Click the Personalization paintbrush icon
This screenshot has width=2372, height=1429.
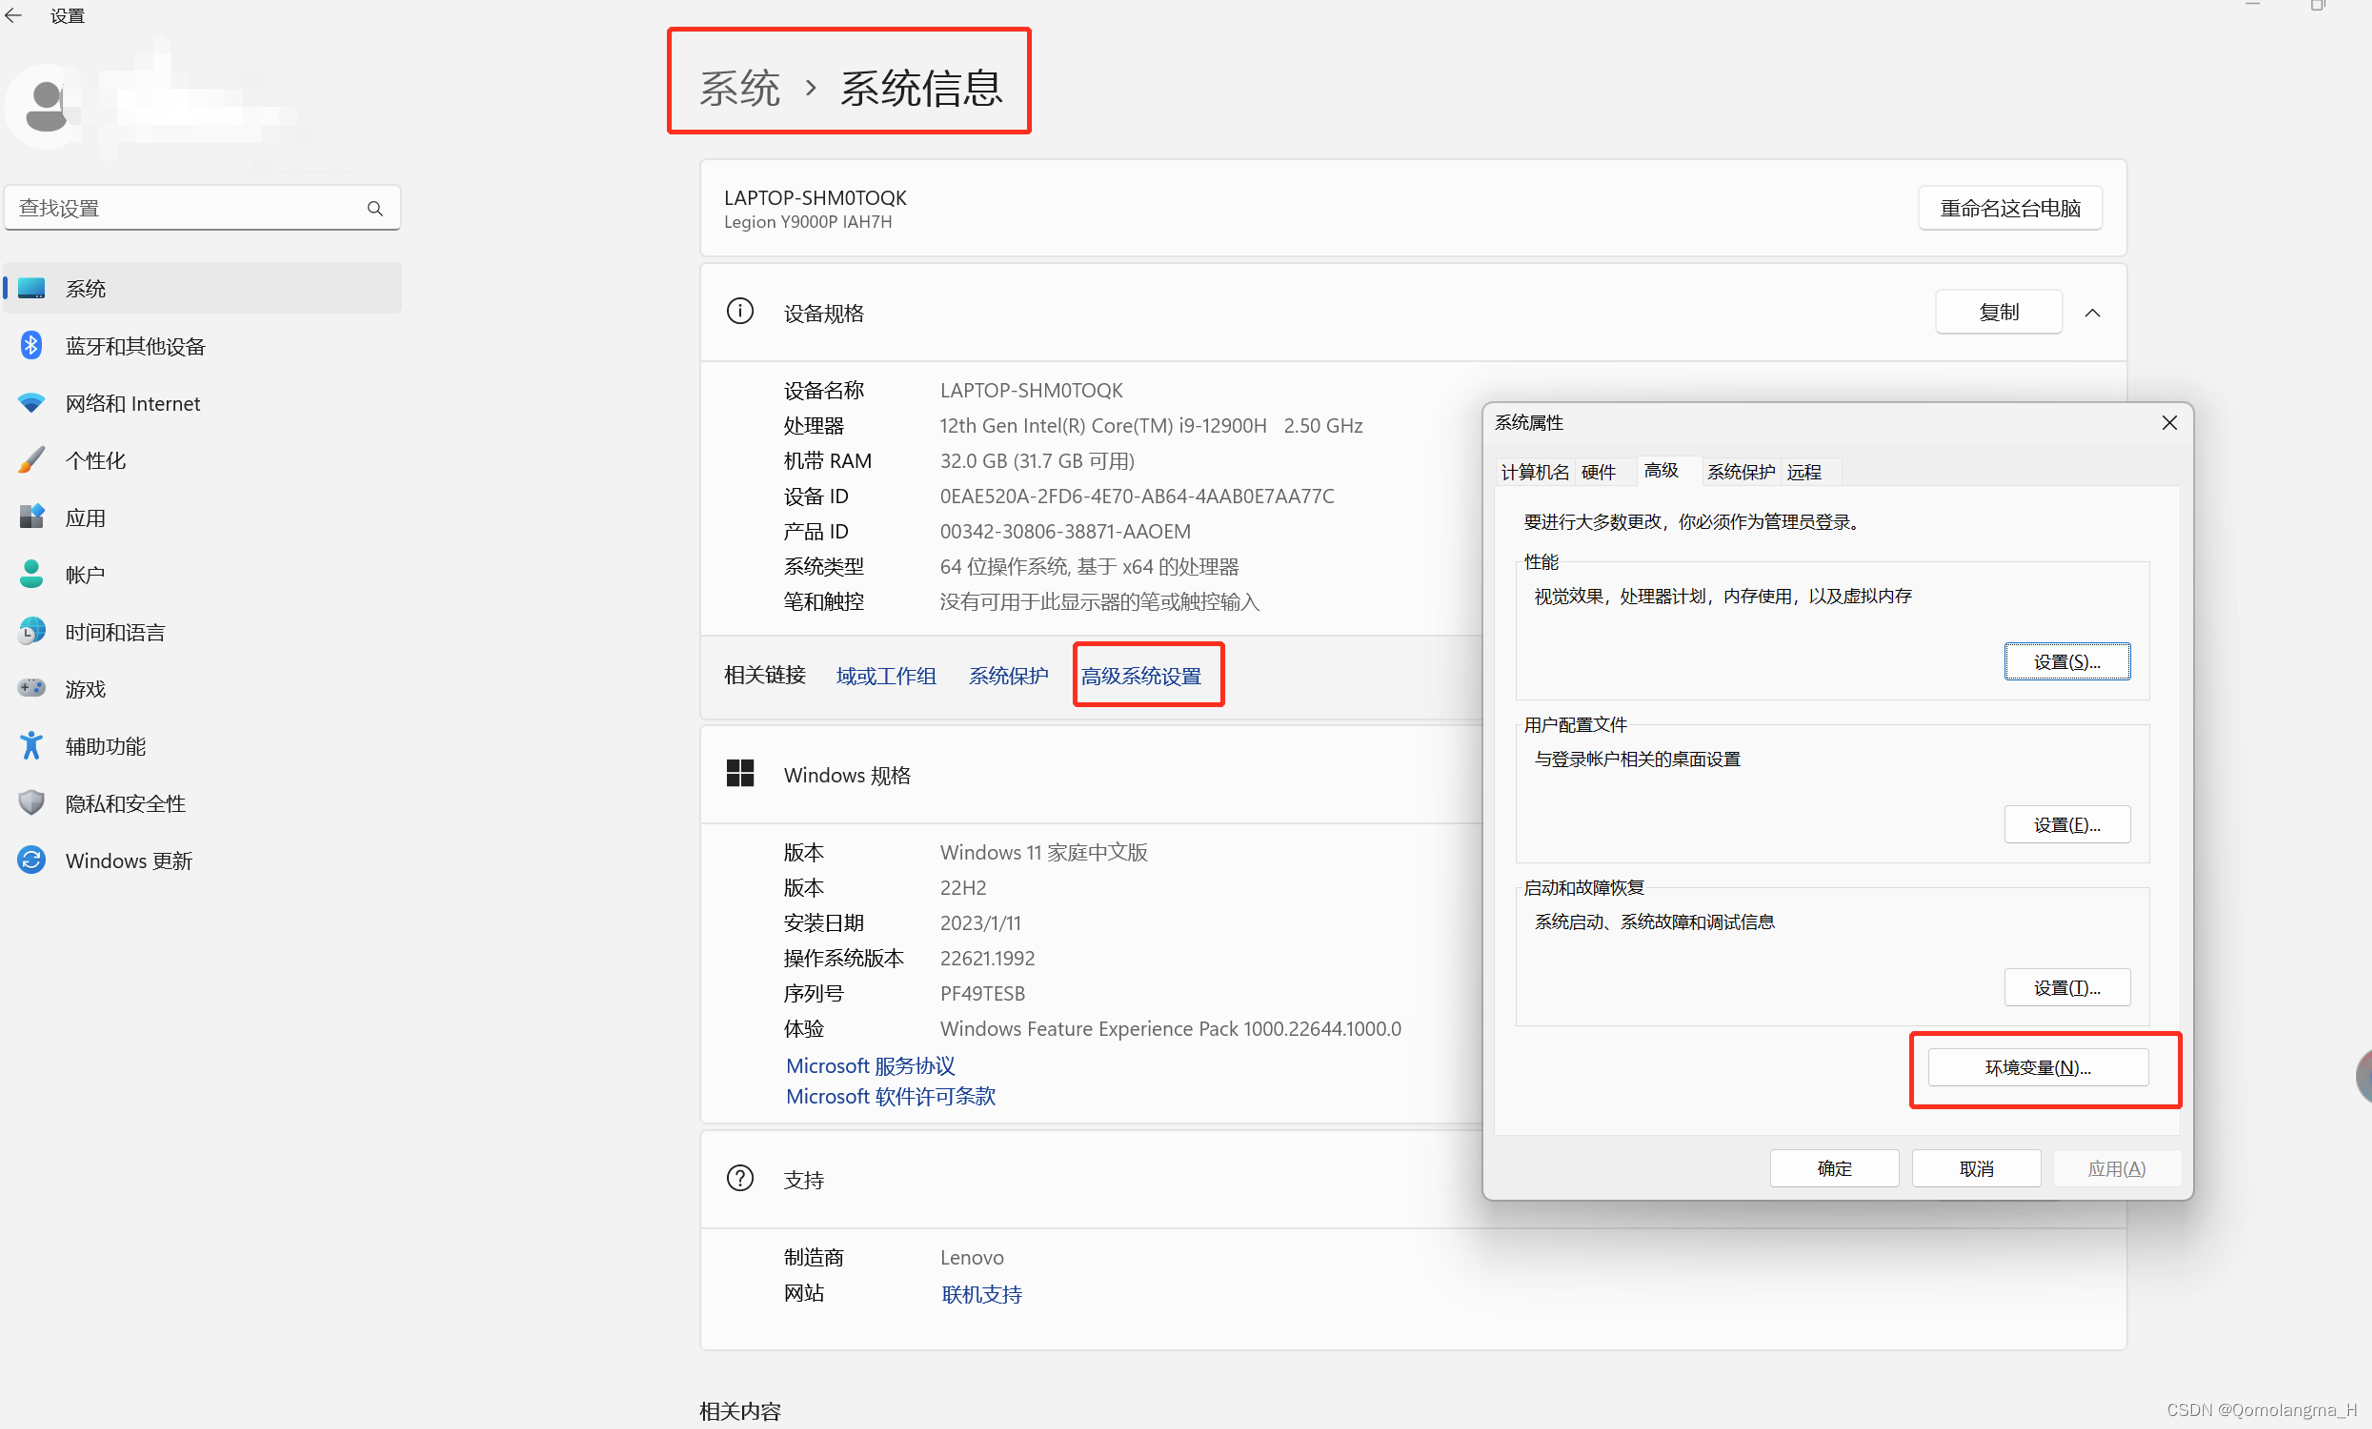31,460
